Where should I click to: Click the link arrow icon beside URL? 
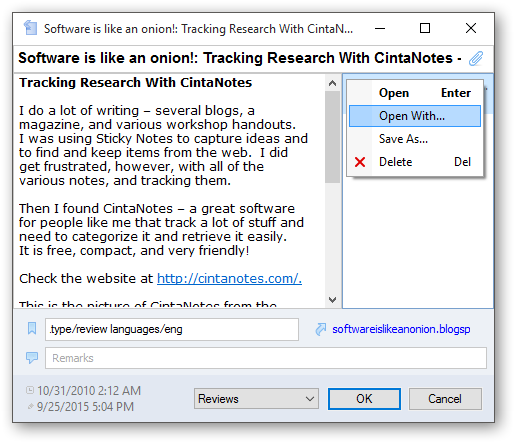click(x=321, y=329)
